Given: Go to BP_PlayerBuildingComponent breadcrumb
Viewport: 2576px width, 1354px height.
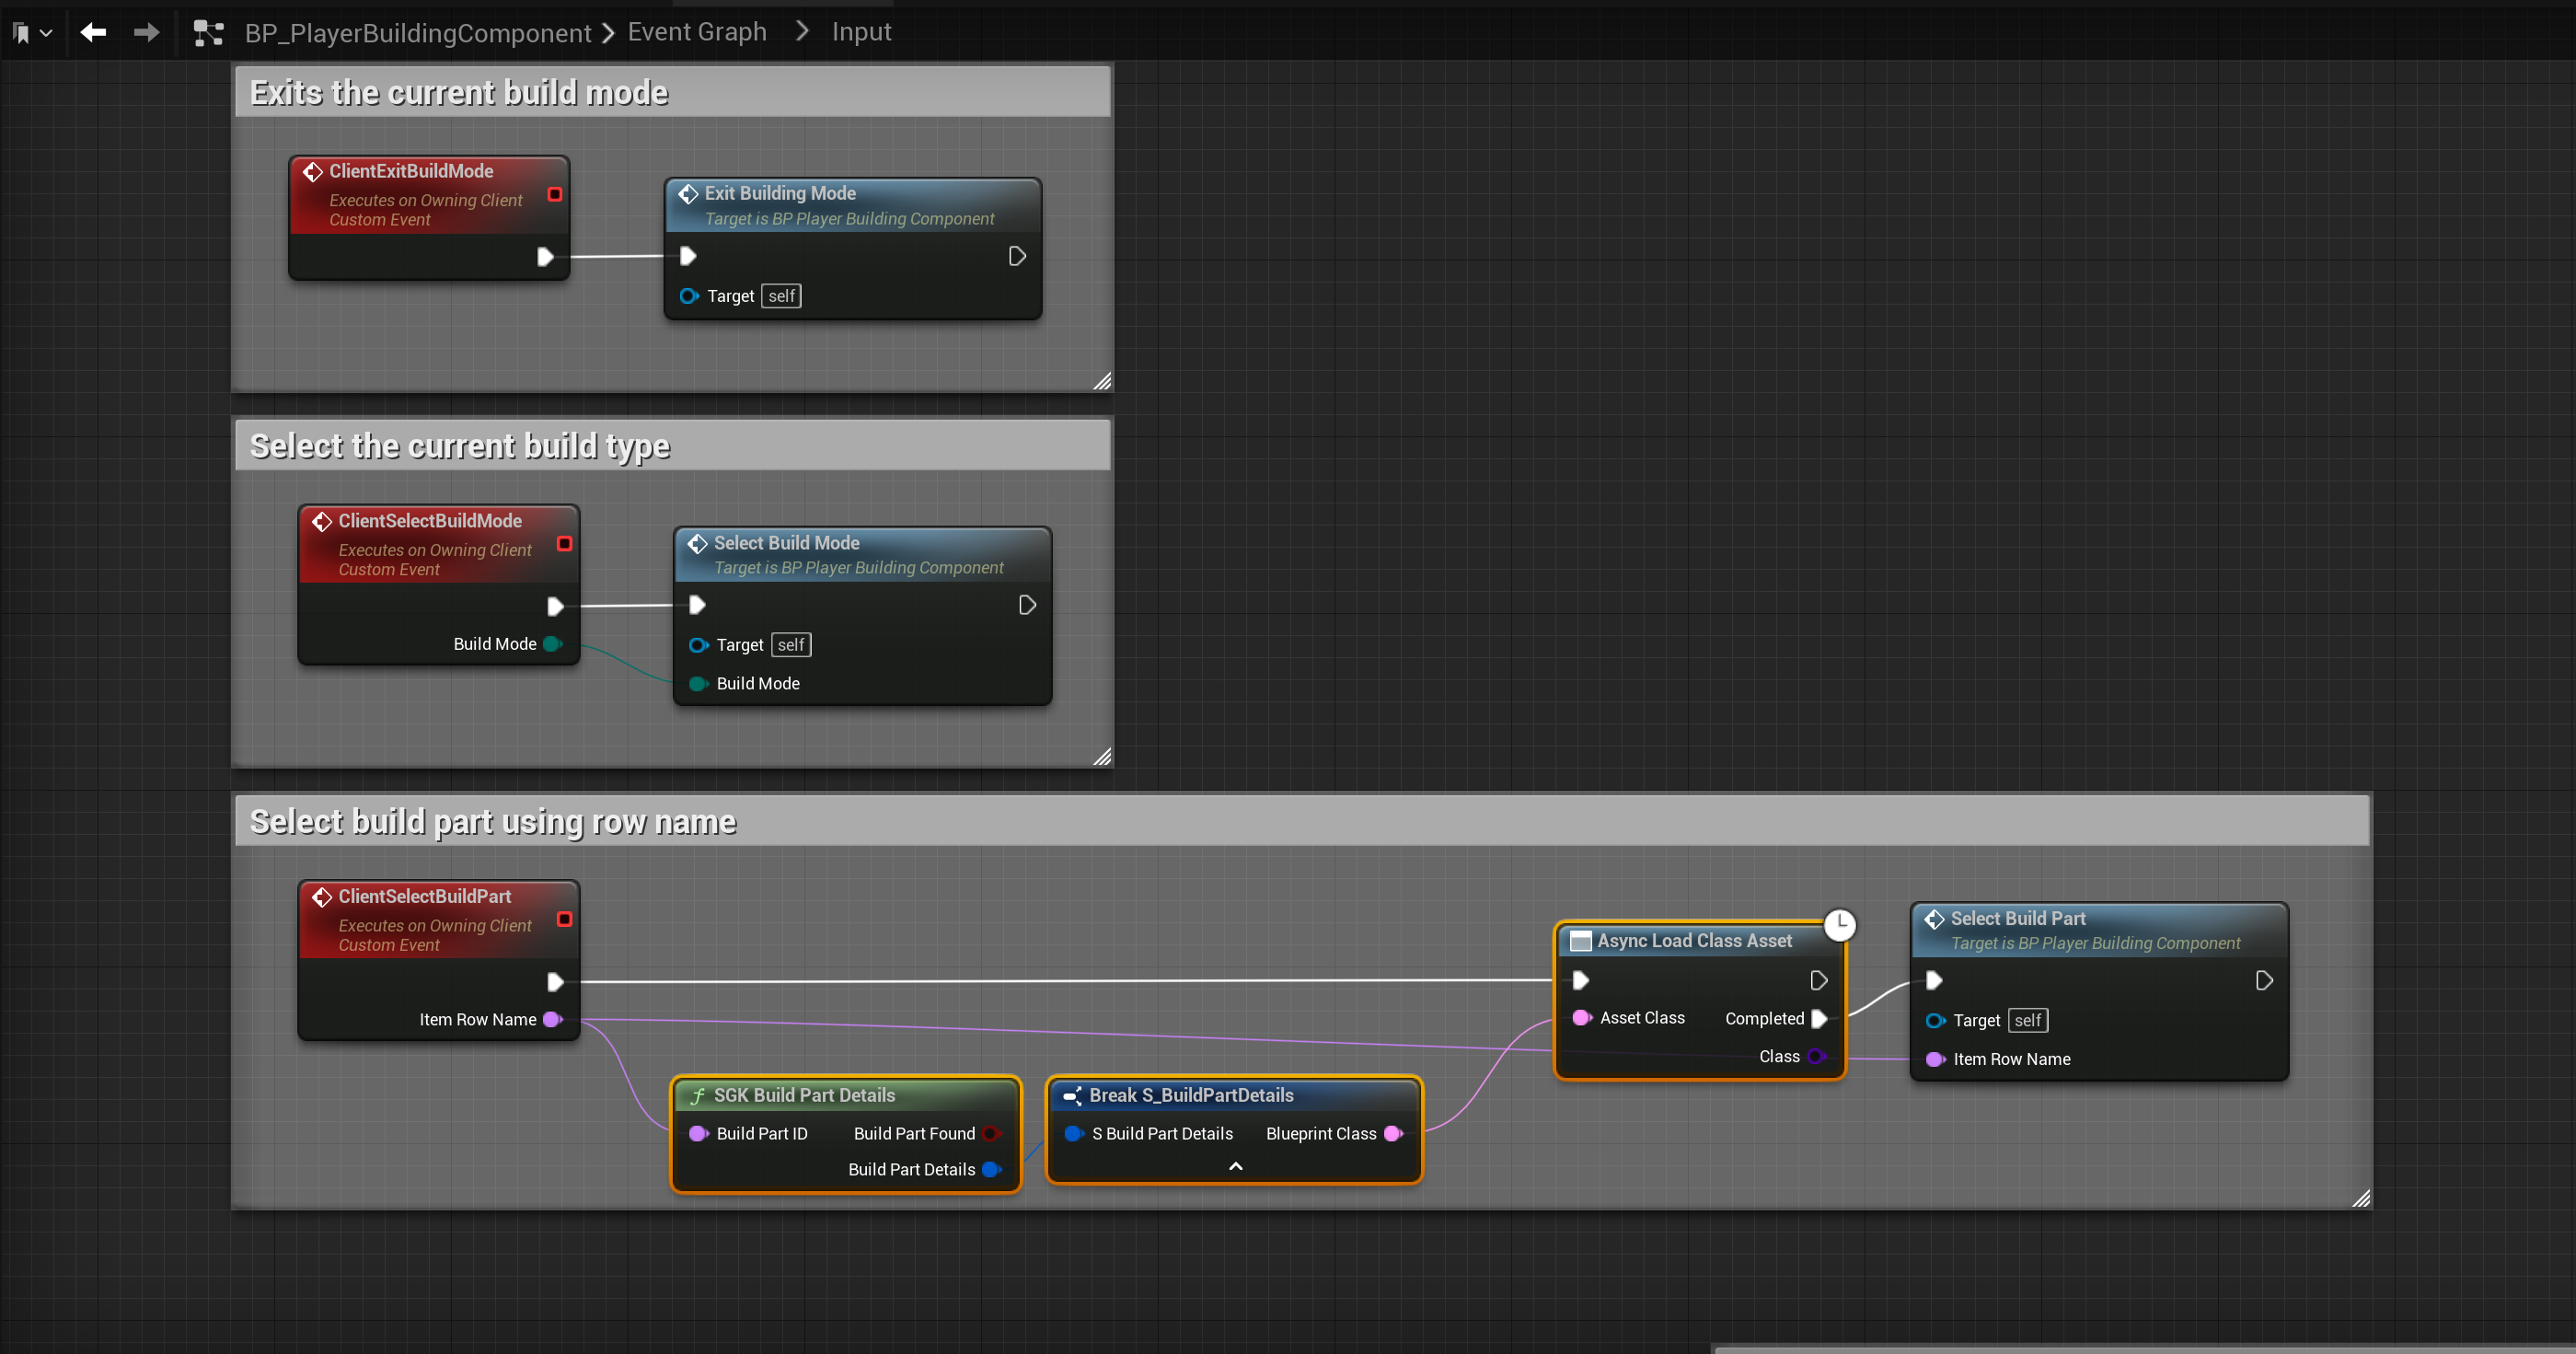Looking at the screenshot, I should (418, 33).
